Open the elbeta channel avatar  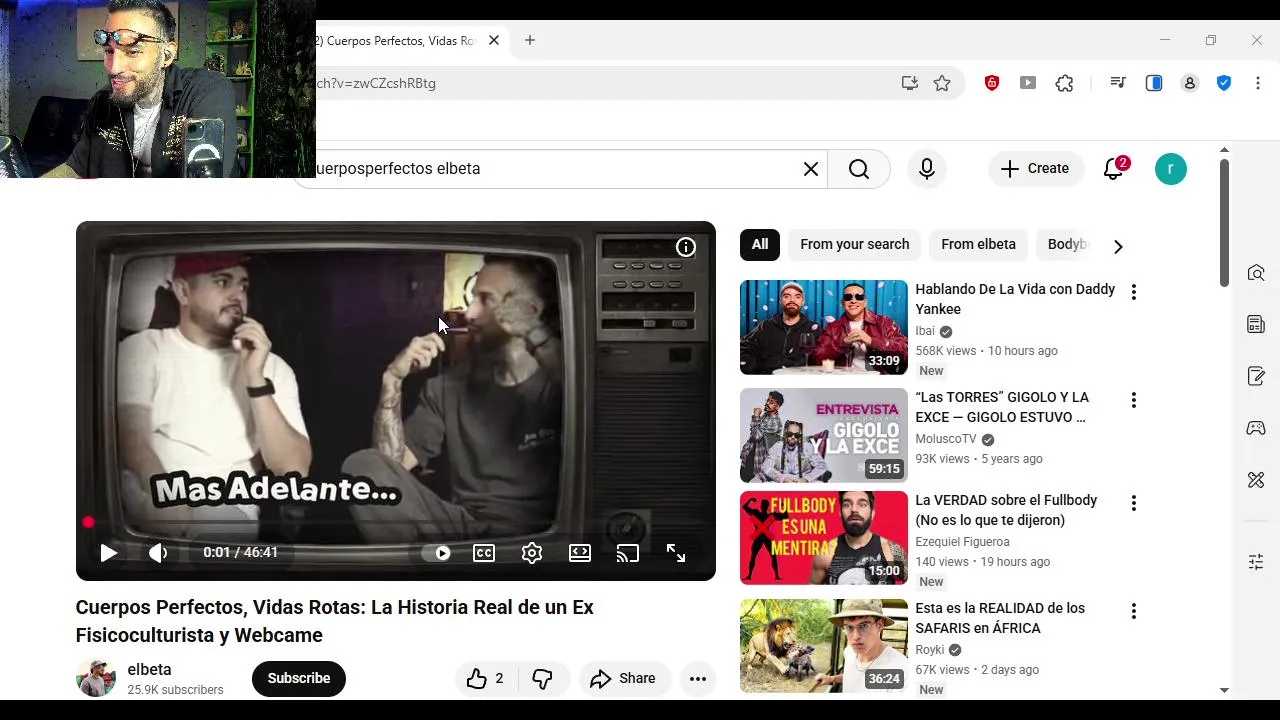[x=96, y=679]
